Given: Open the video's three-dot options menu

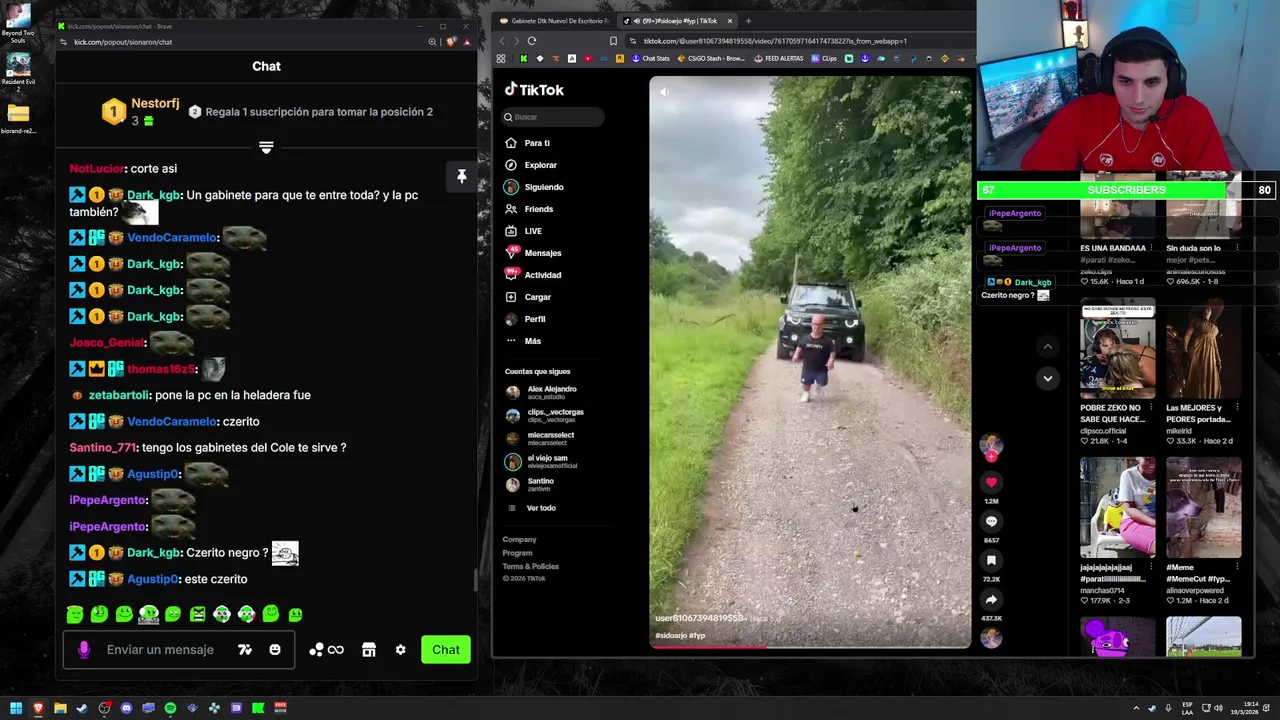Looking at the screenshot, I should 955,92.
